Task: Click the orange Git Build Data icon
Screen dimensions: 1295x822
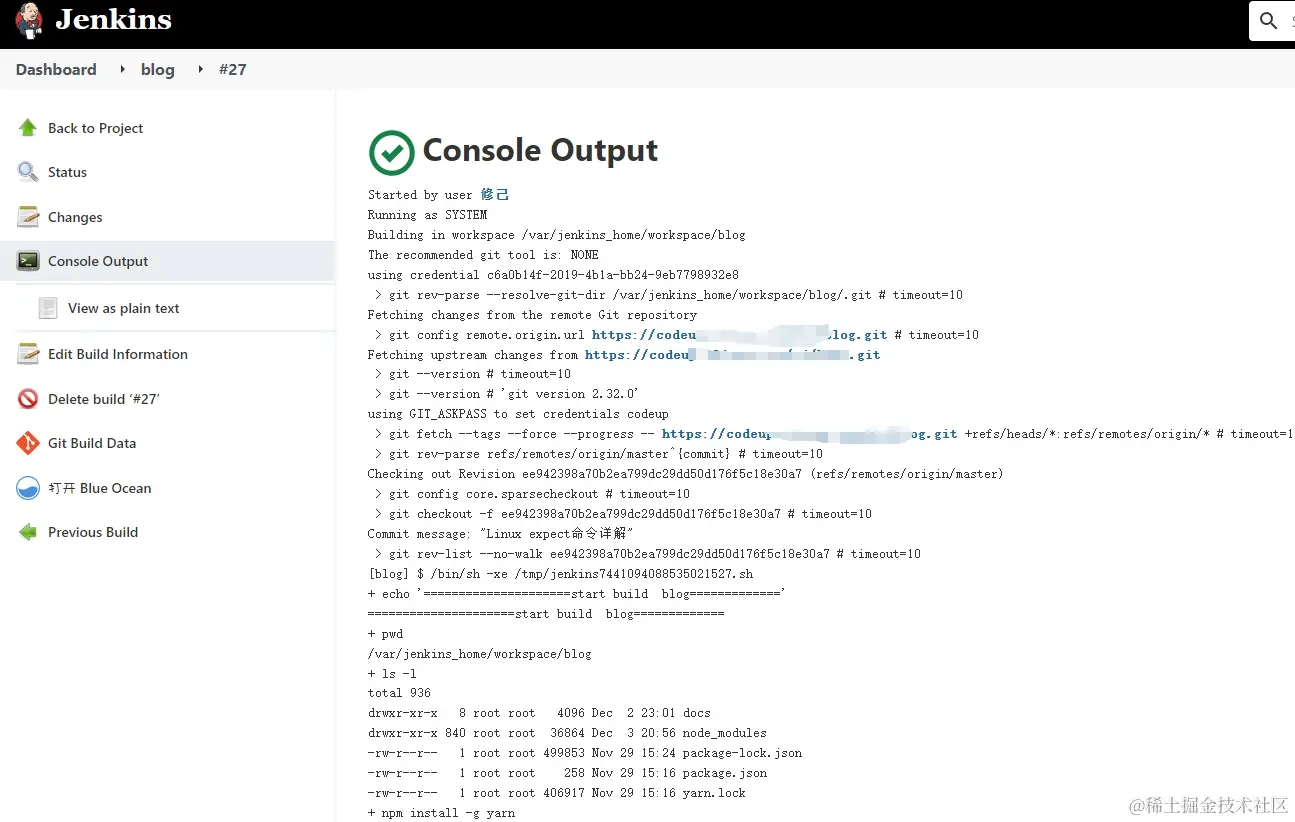Action: 28,443
